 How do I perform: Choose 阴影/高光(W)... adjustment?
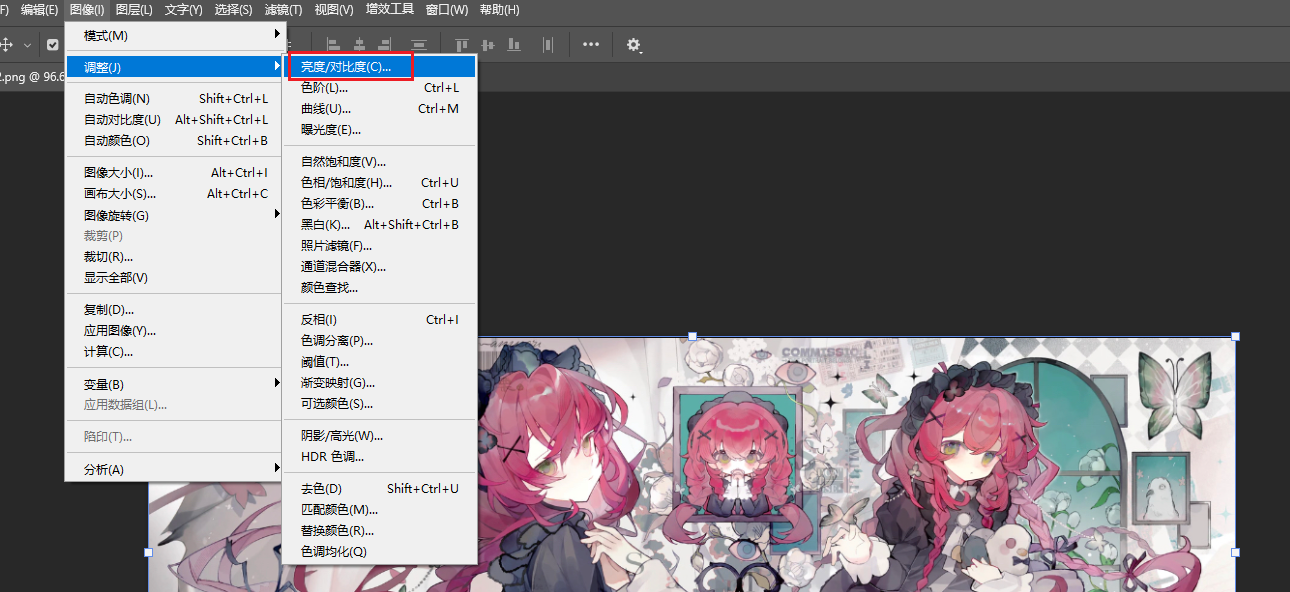pyautogui.click(x=380, y=436)
